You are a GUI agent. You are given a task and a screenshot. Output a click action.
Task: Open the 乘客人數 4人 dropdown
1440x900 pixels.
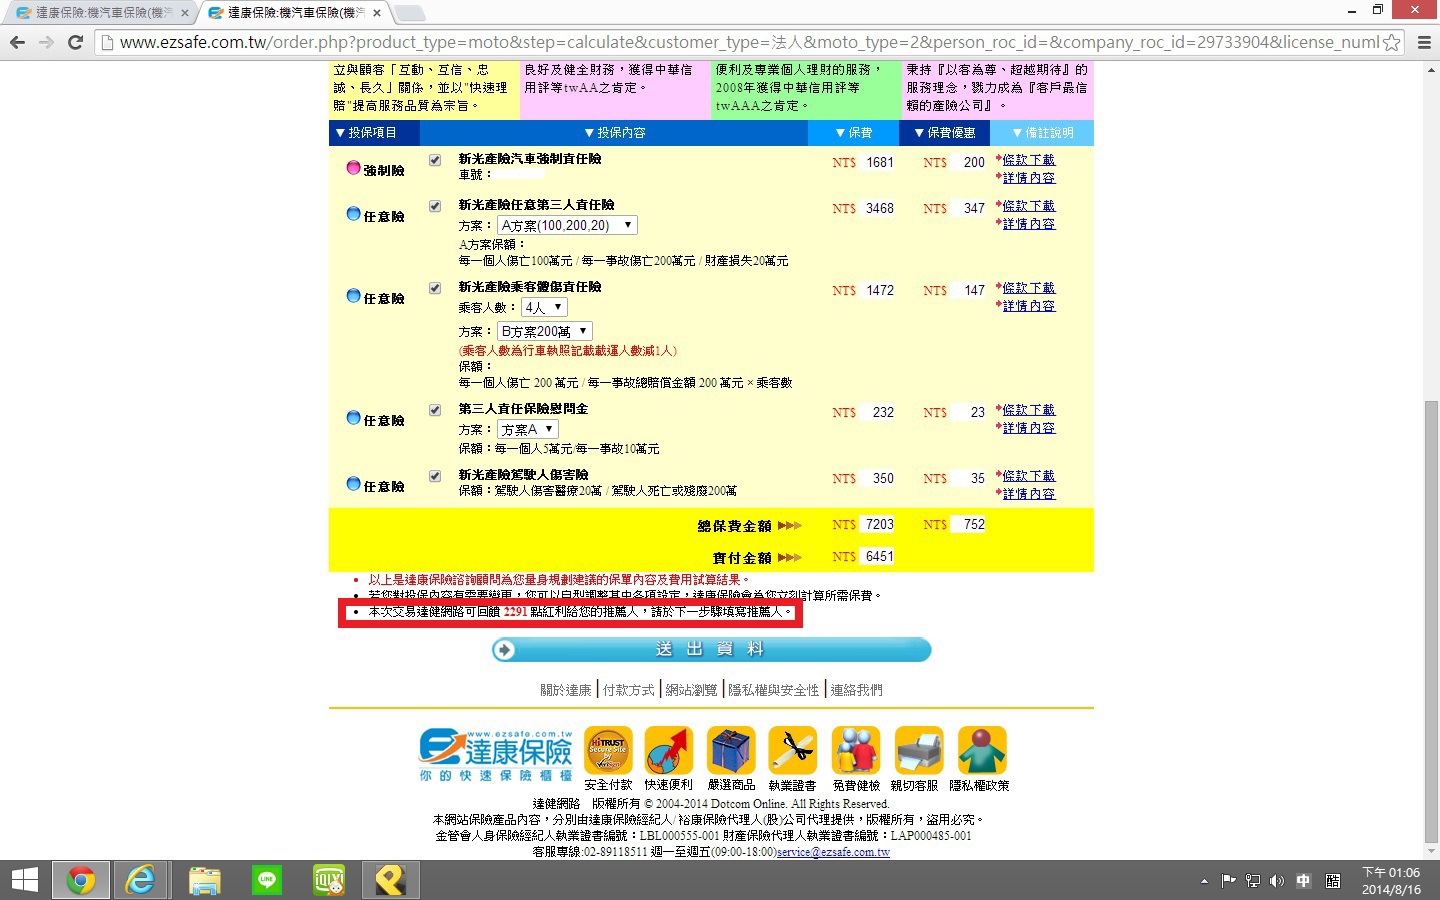click(x=545, y=307)
